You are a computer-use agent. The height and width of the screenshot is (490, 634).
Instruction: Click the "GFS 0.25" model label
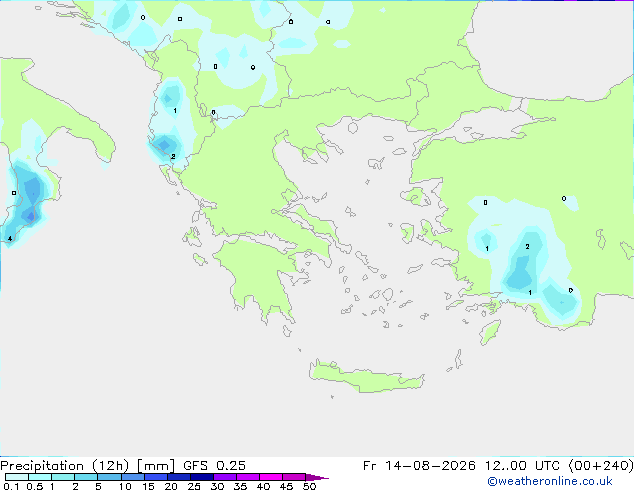pyautogui.click(x=214, y=466)
